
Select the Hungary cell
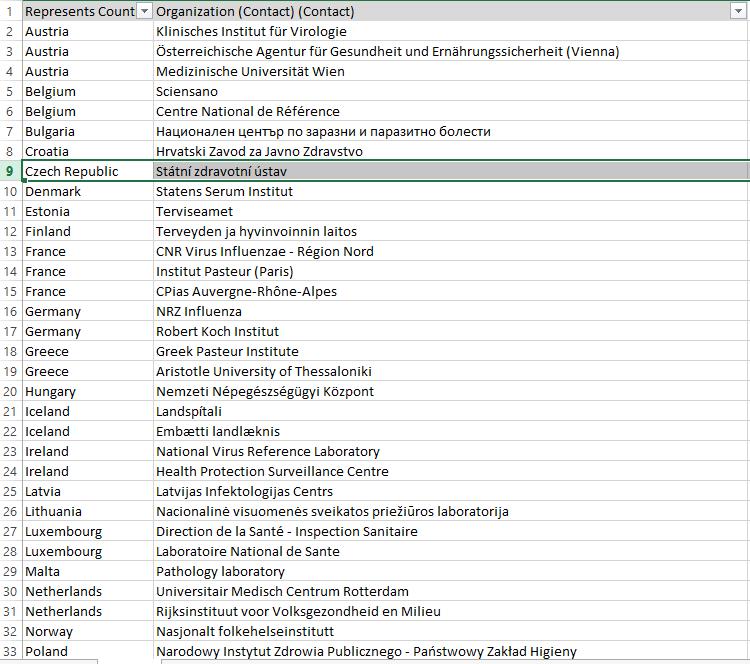[x=88, y=391]
